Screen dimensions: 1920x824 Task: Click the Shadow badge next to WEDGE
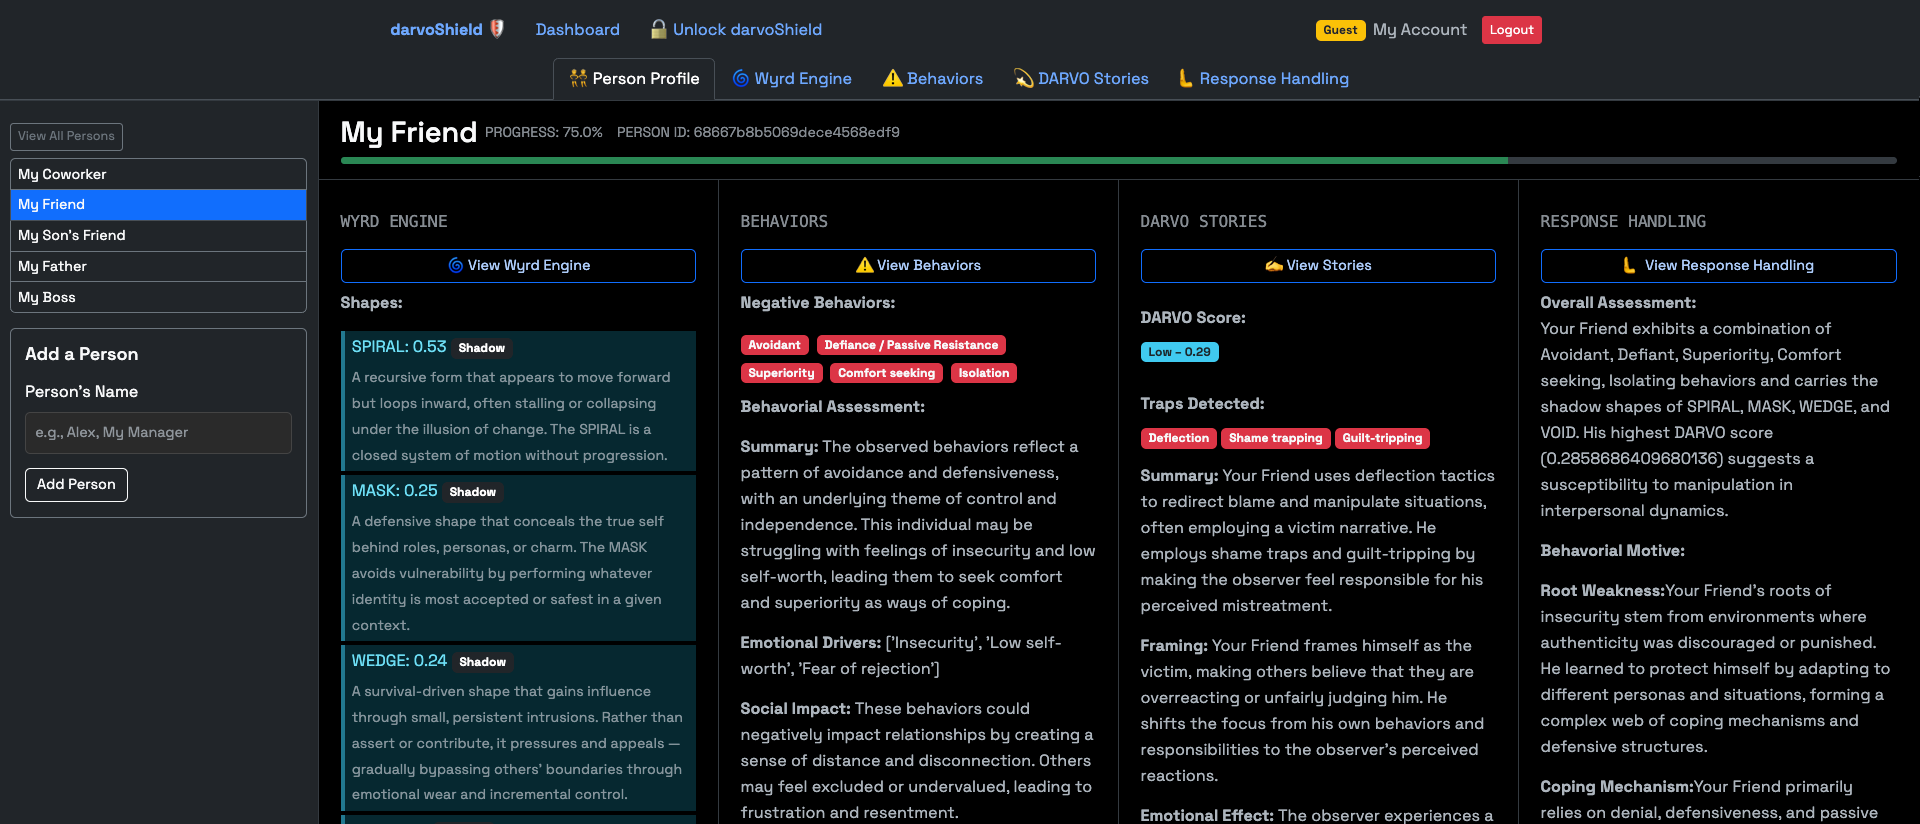click(x=482, y=662)
